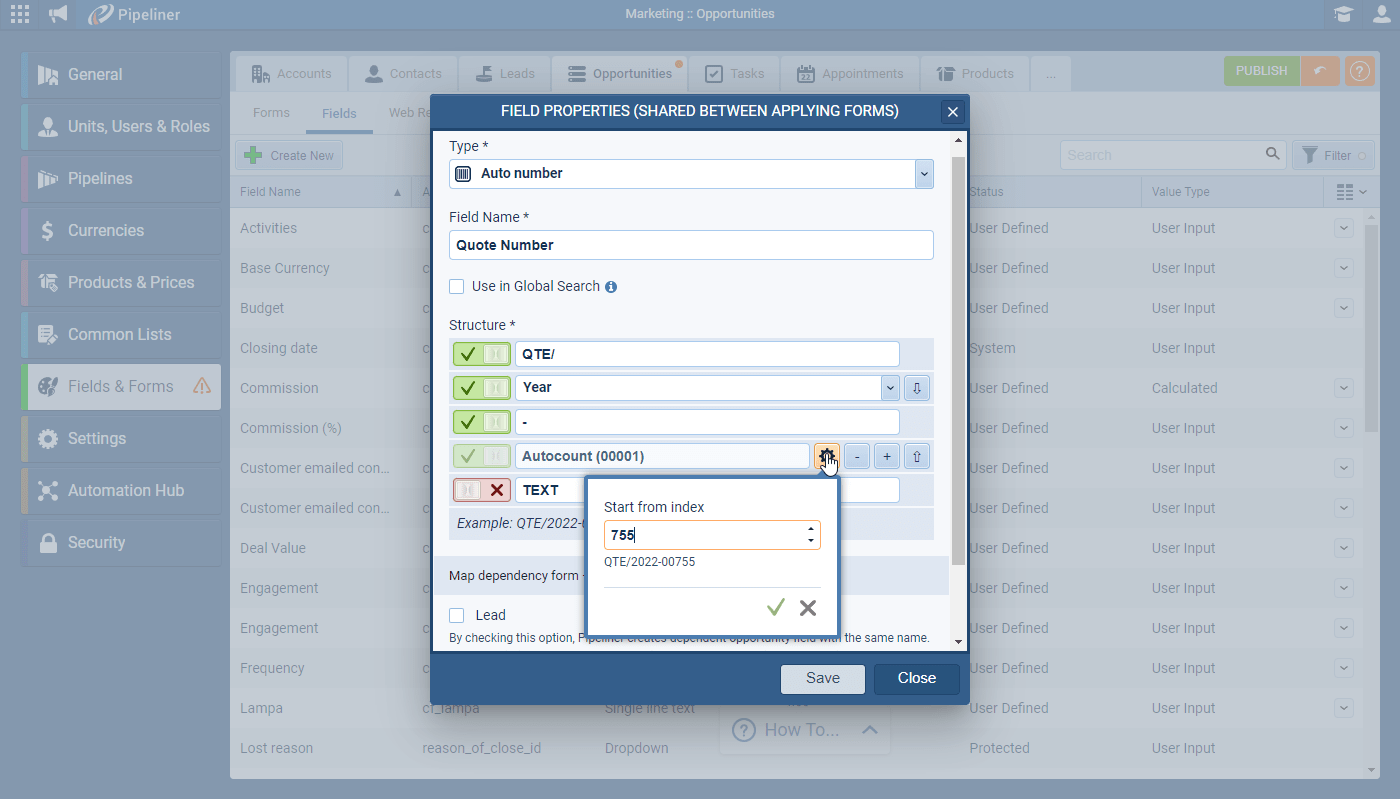
Task: Expand the Year structure dropdown
Action: pos(889,387)
